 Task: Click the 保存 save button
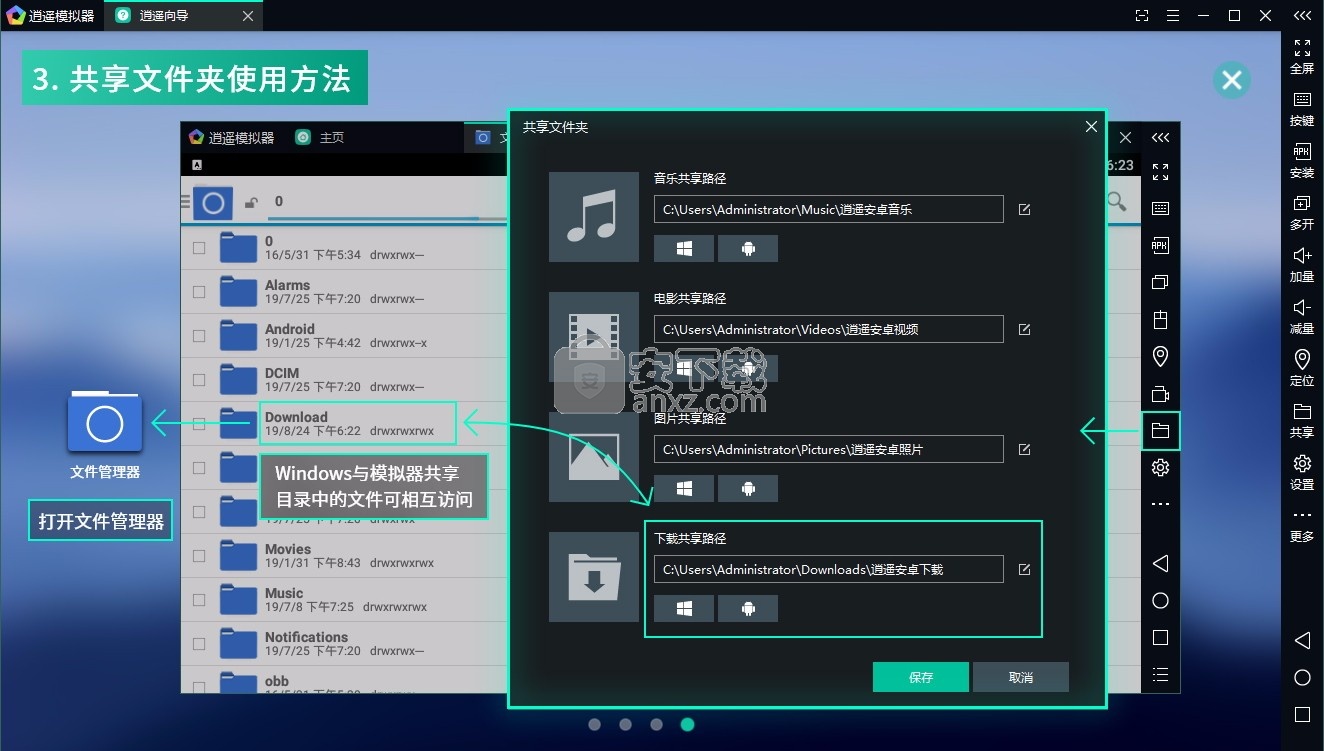pyautogui.click(x=921, y=677)
